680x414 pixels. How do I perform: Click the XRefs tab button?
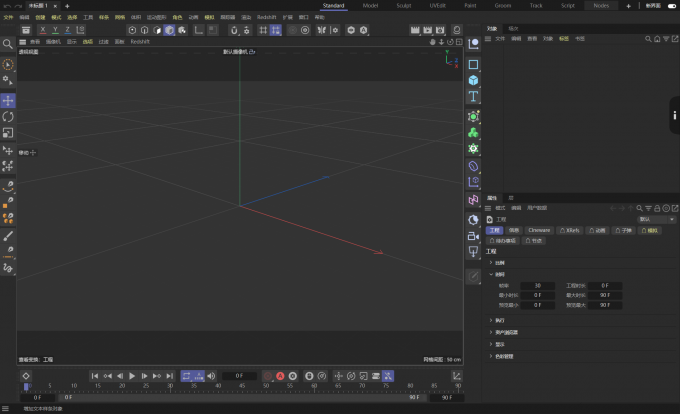click(x=570, y=230)
